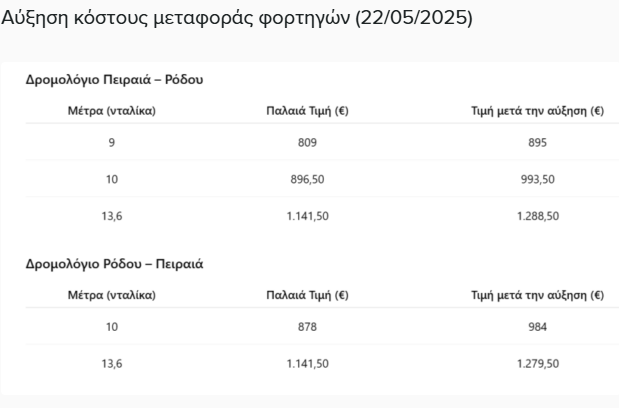Viewport: 619px width, 408px height.
Task: Select the 1.288,50 price after increase
Action: 538,217
